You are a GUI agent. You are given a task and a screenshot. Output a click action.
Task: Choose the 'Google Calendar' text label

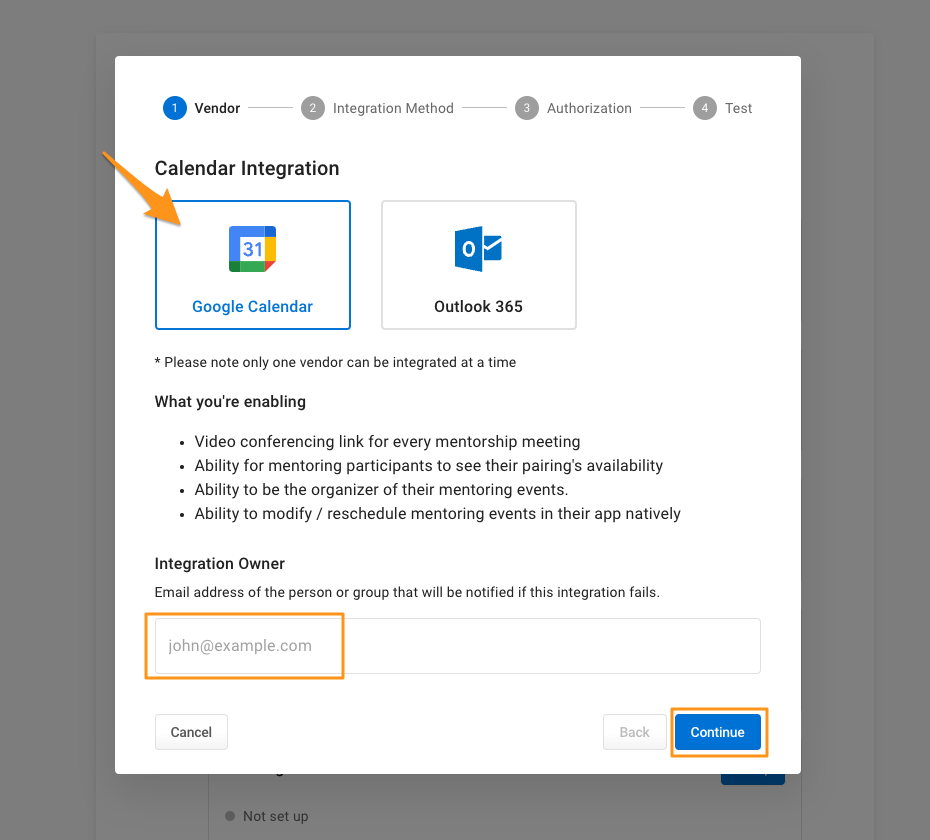[x=252, y=307]
